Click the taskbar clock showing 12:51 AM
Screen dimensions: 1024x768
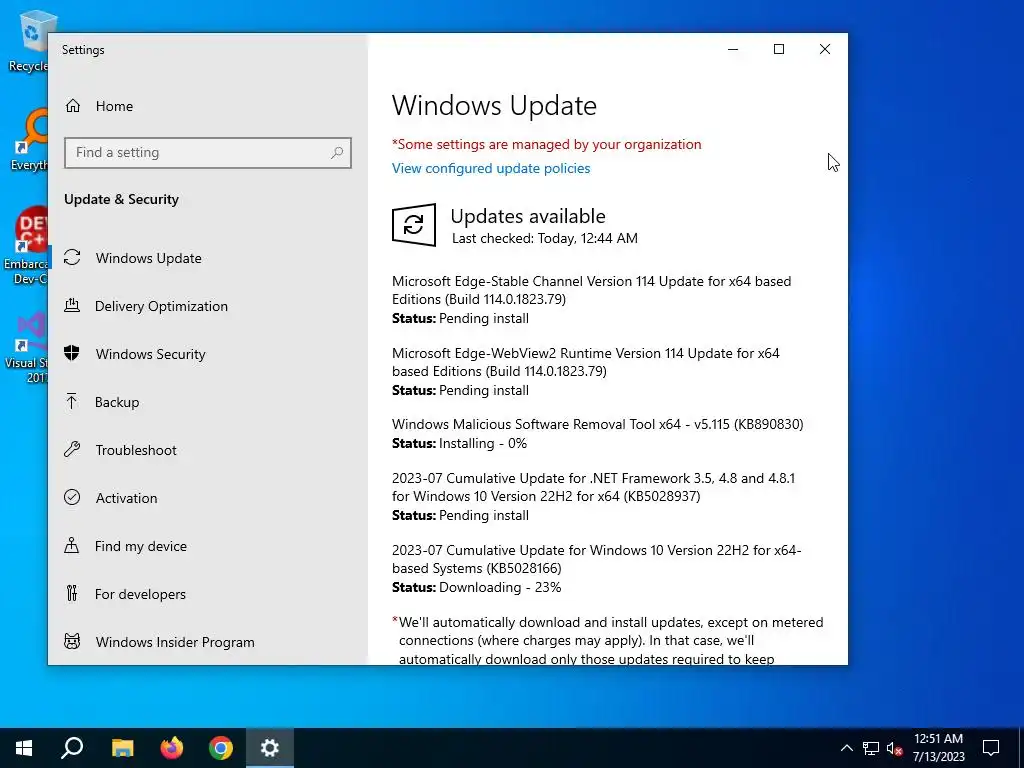[x=938, y=748]
